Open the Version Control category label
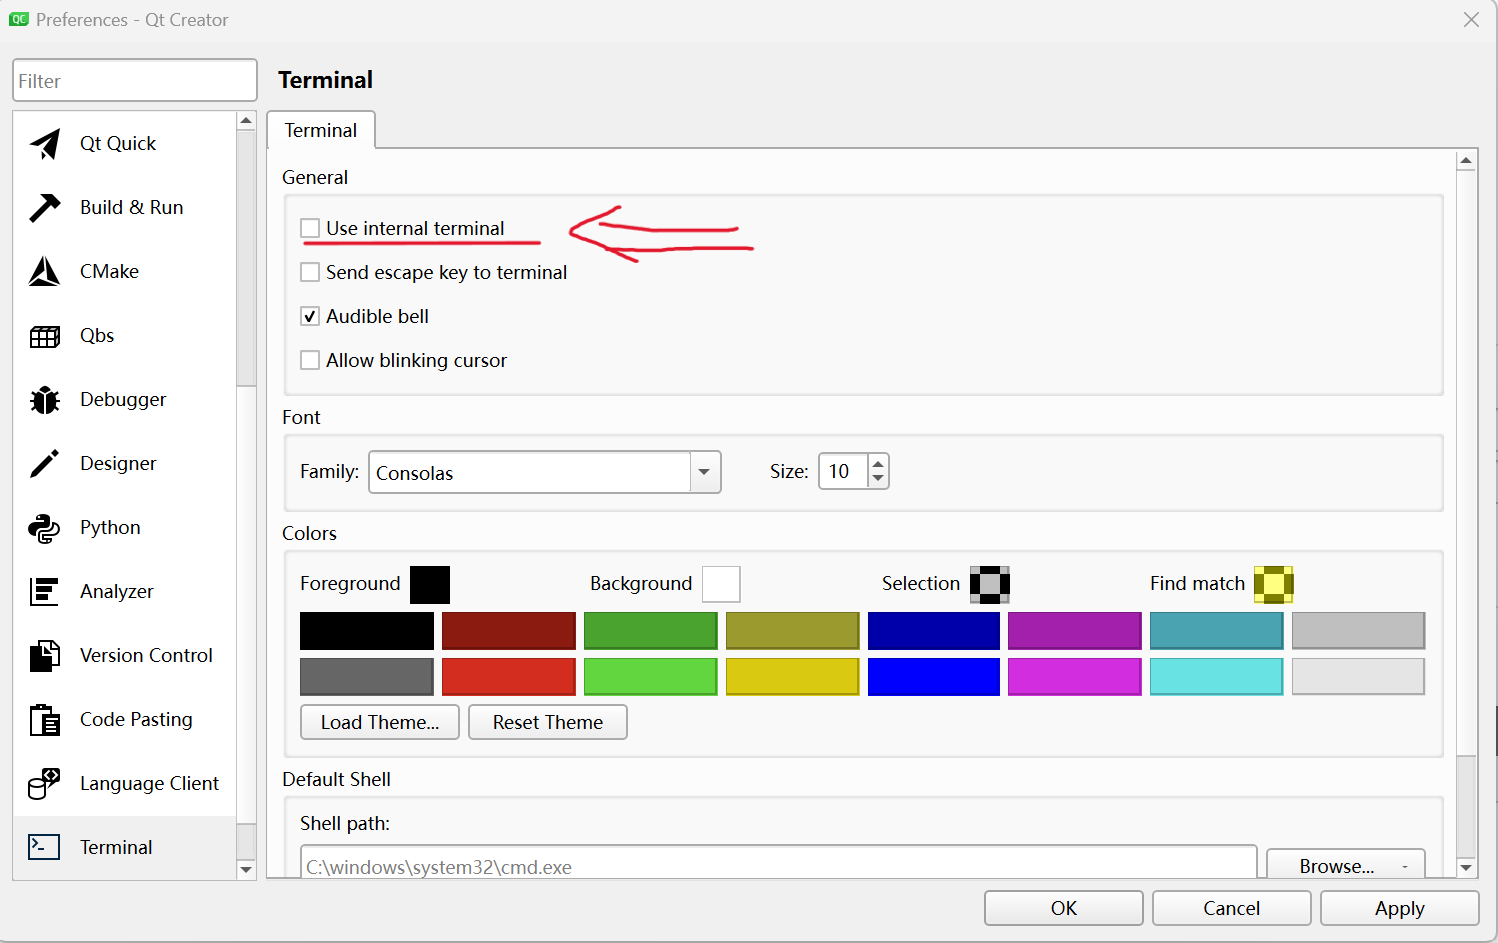The image size is (1498, 943). tap(146, 656)
